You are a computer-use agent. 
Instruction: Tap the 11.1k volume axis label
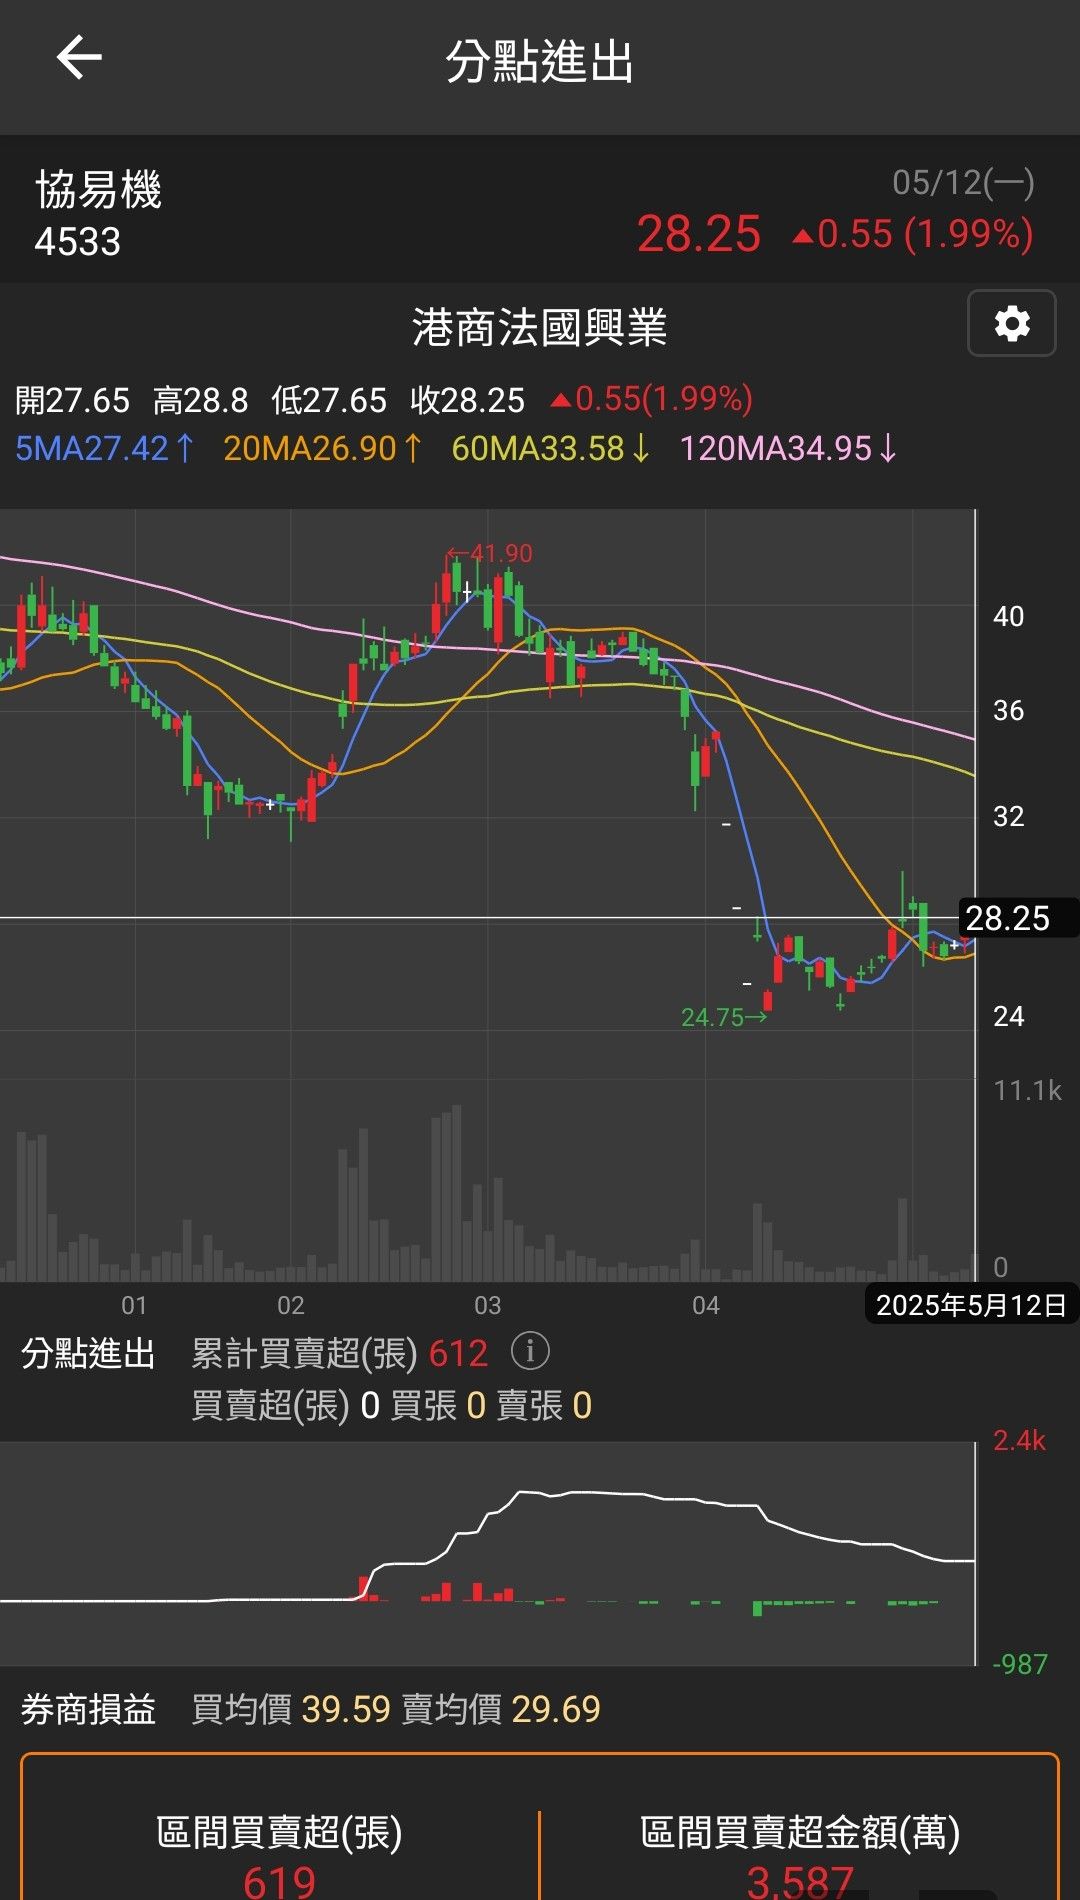(1027, 1090)
